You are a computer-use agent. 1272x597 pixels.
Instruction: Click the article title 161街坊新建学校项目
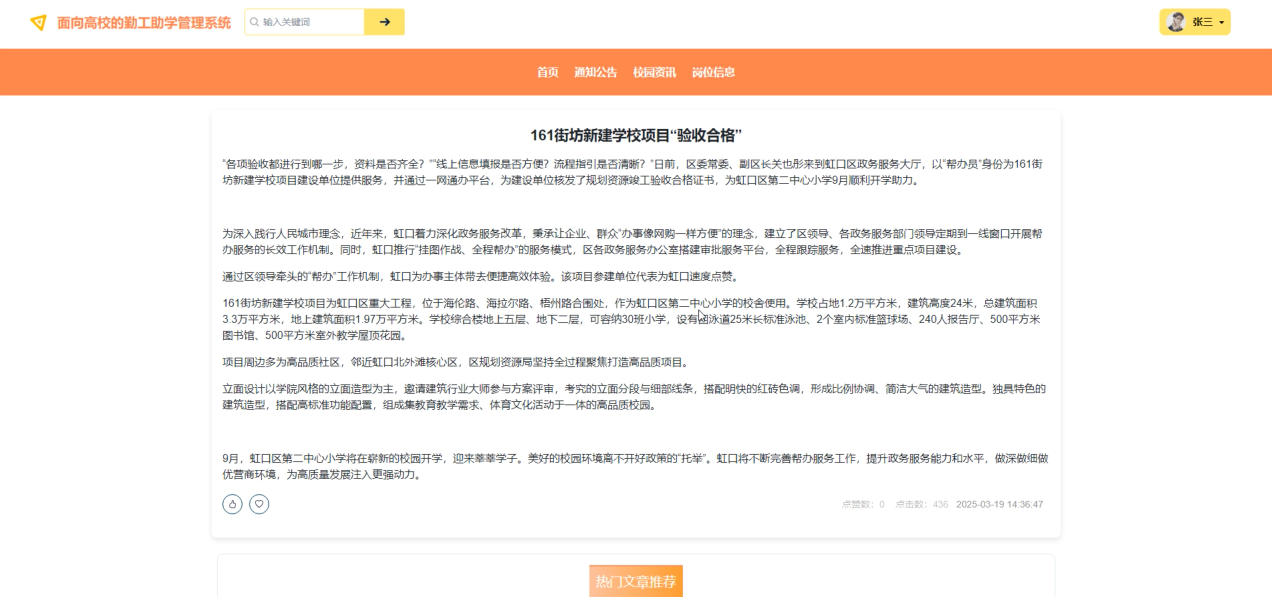(x=635, y=135)
